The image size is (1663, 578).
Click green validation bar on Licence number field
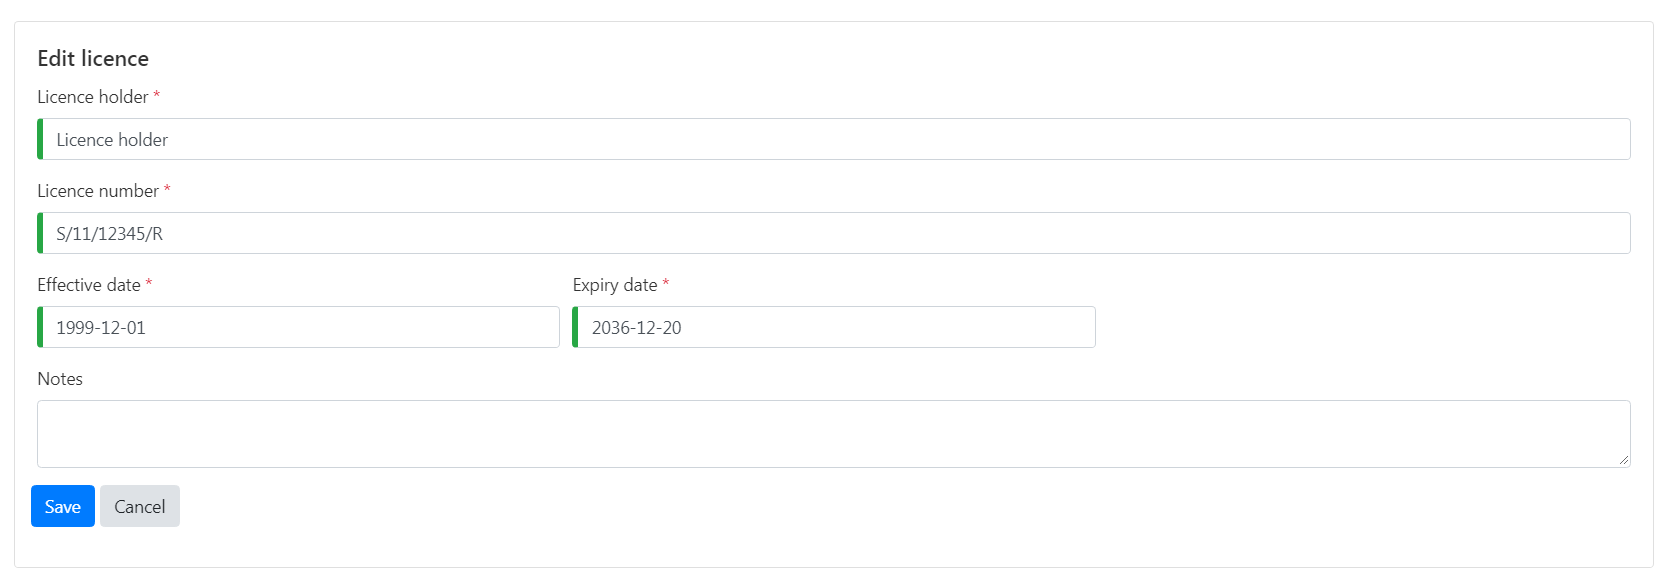pos(40,233)
